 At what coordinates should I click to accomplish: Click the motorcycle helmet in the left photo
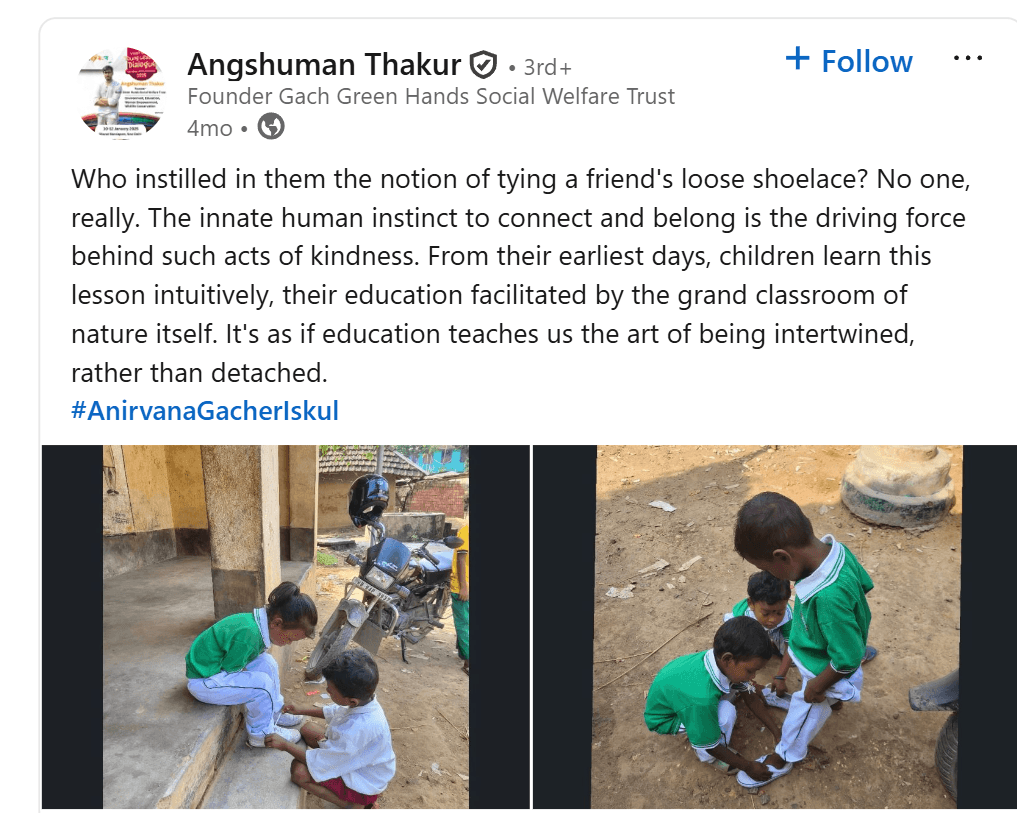pos(369,498)
